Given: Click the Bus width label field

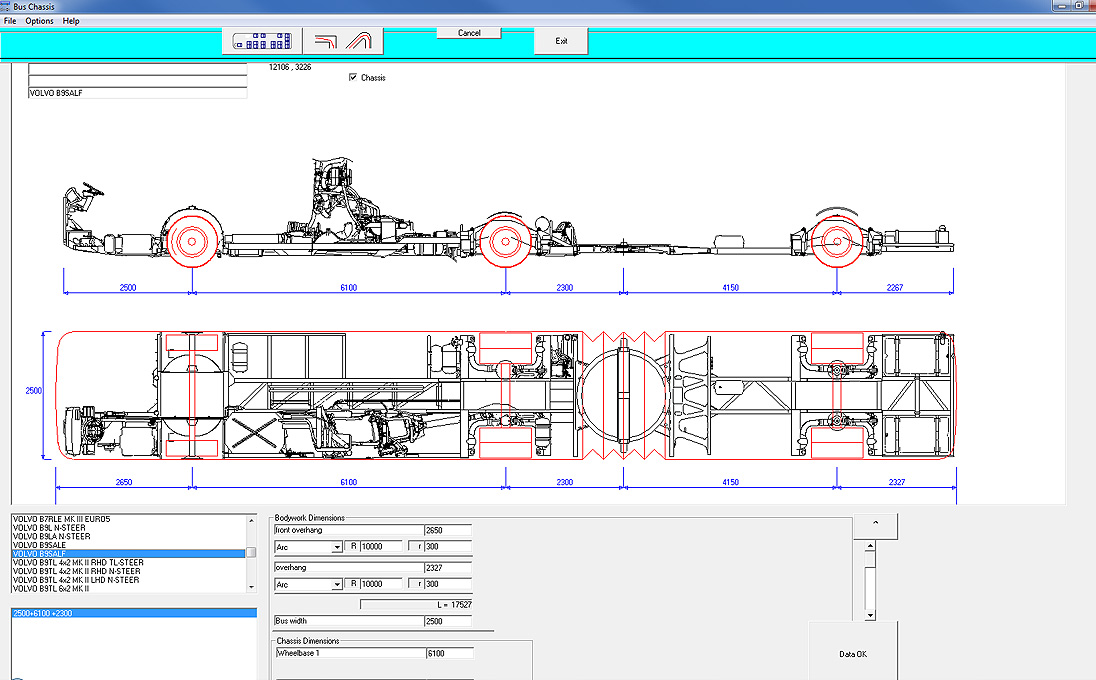Looking at the screenshot, I should pos(349,621).
